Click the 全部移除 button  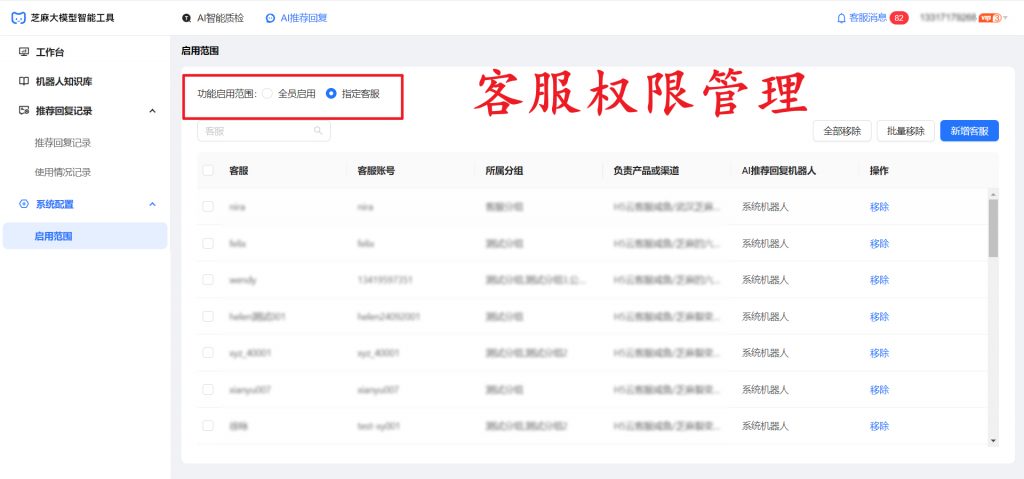[842, 131]
